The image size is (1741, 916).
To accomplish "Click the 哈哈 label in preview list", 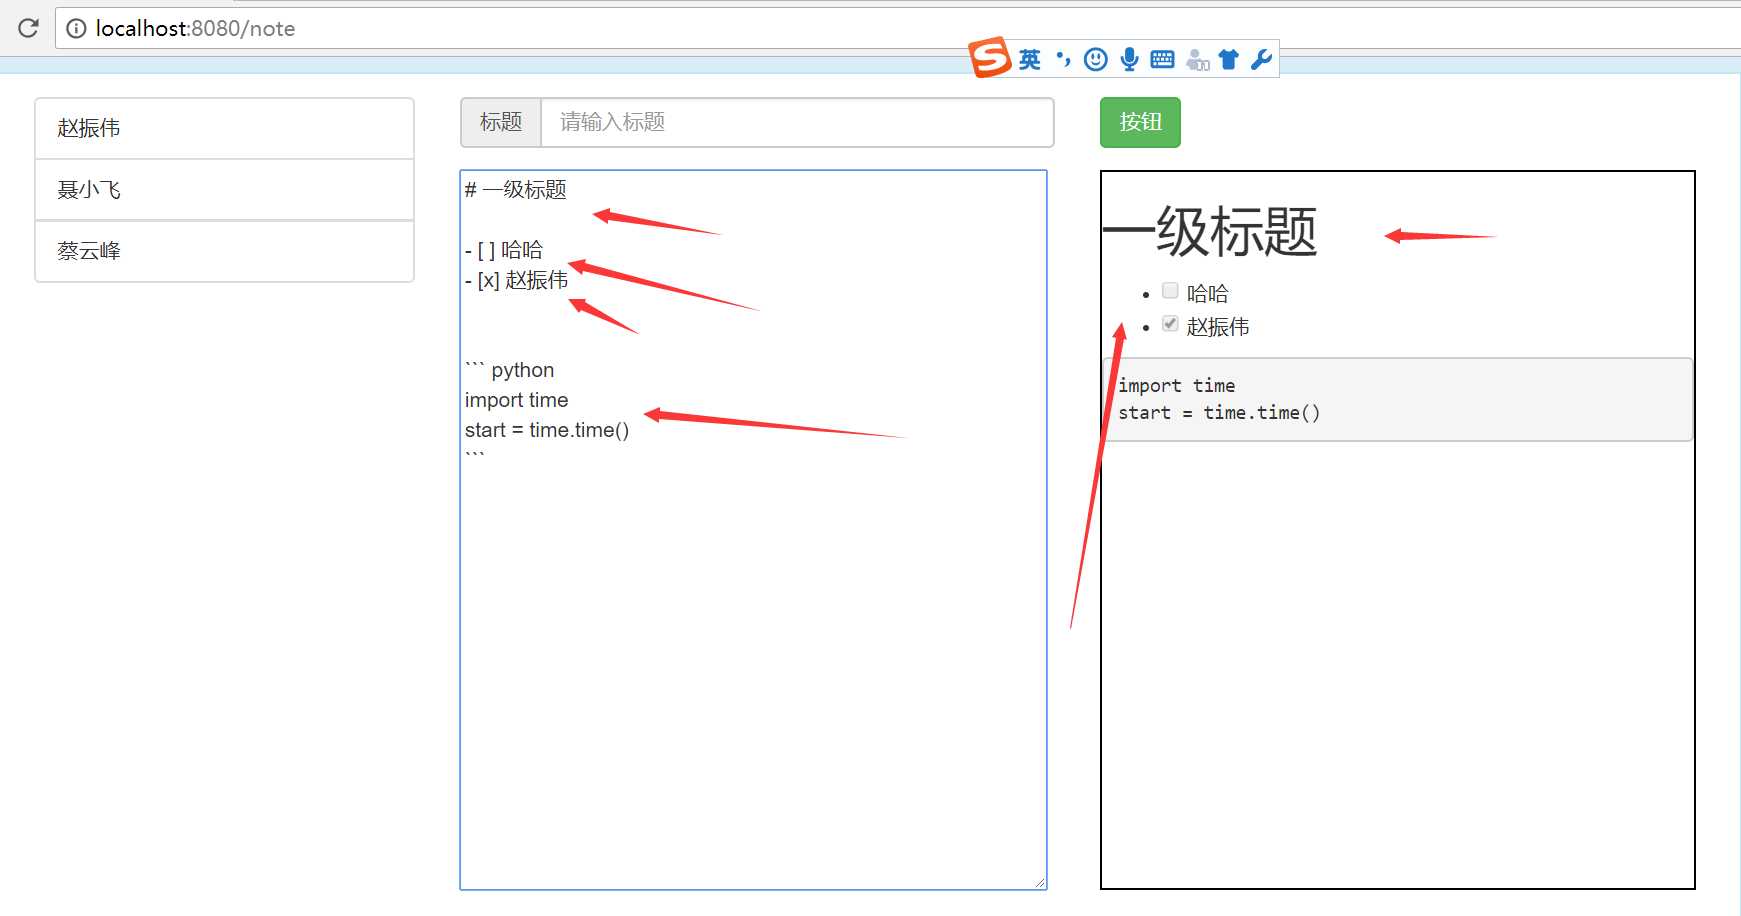I will [x=1208, y=294].
